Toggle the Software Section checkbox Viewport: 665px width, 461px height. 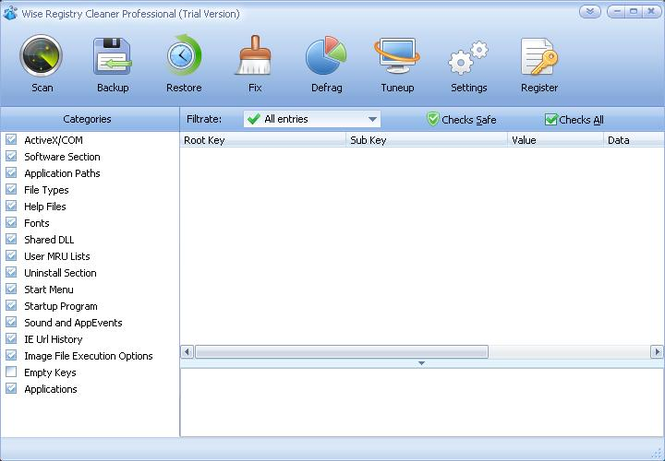[x=11, y=156]
